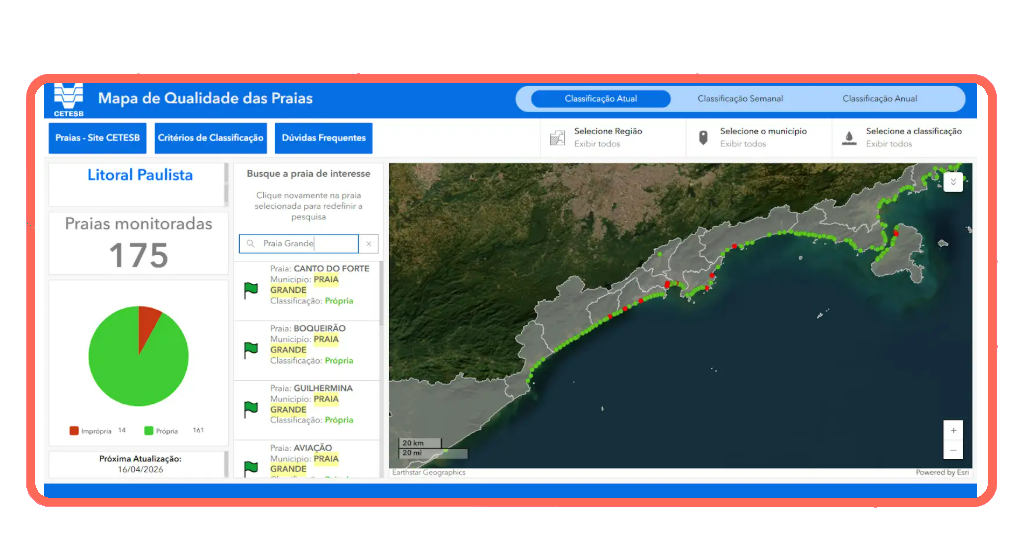Click the Mapa de Qualidade das Praias title
Screen dimensions: 1024x536
(205, 99)
